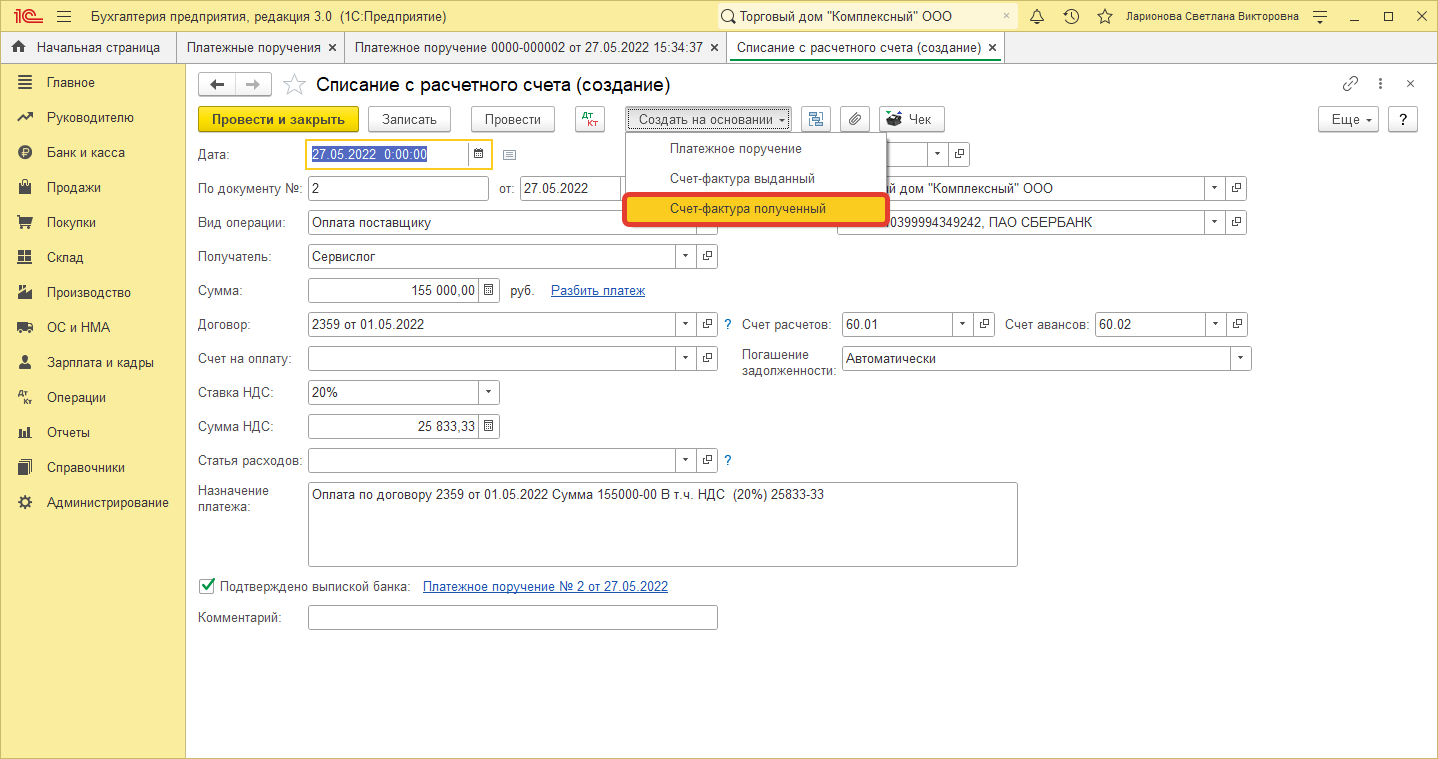Image resolution: width=1438 pixels, height=759 pixels.
Task: Go back with the left arrow button
Action: (217, 85)
